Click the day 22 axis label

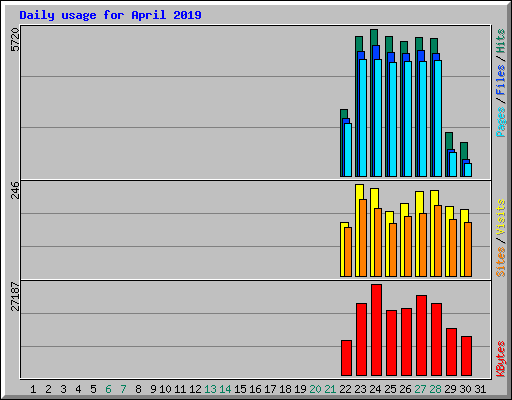345,389
